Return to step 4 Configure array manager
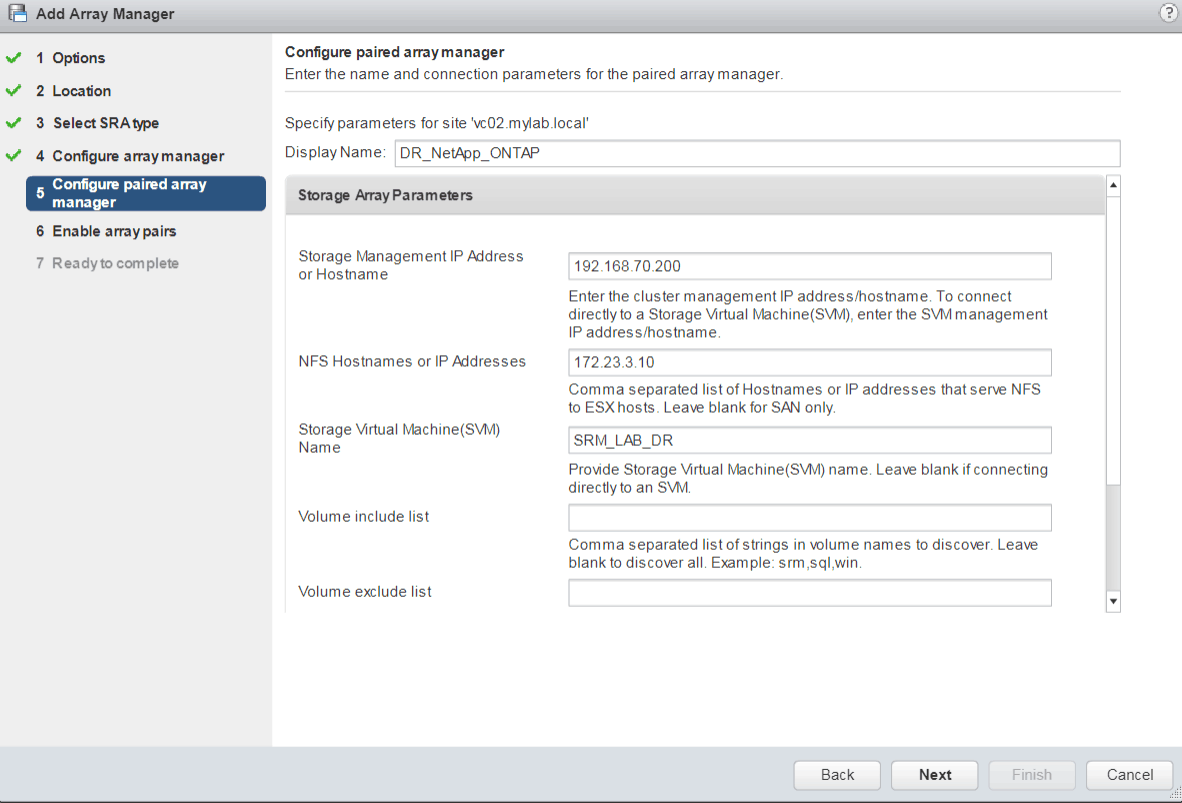The image size is (1182, 803). click(x=138, y=156)
